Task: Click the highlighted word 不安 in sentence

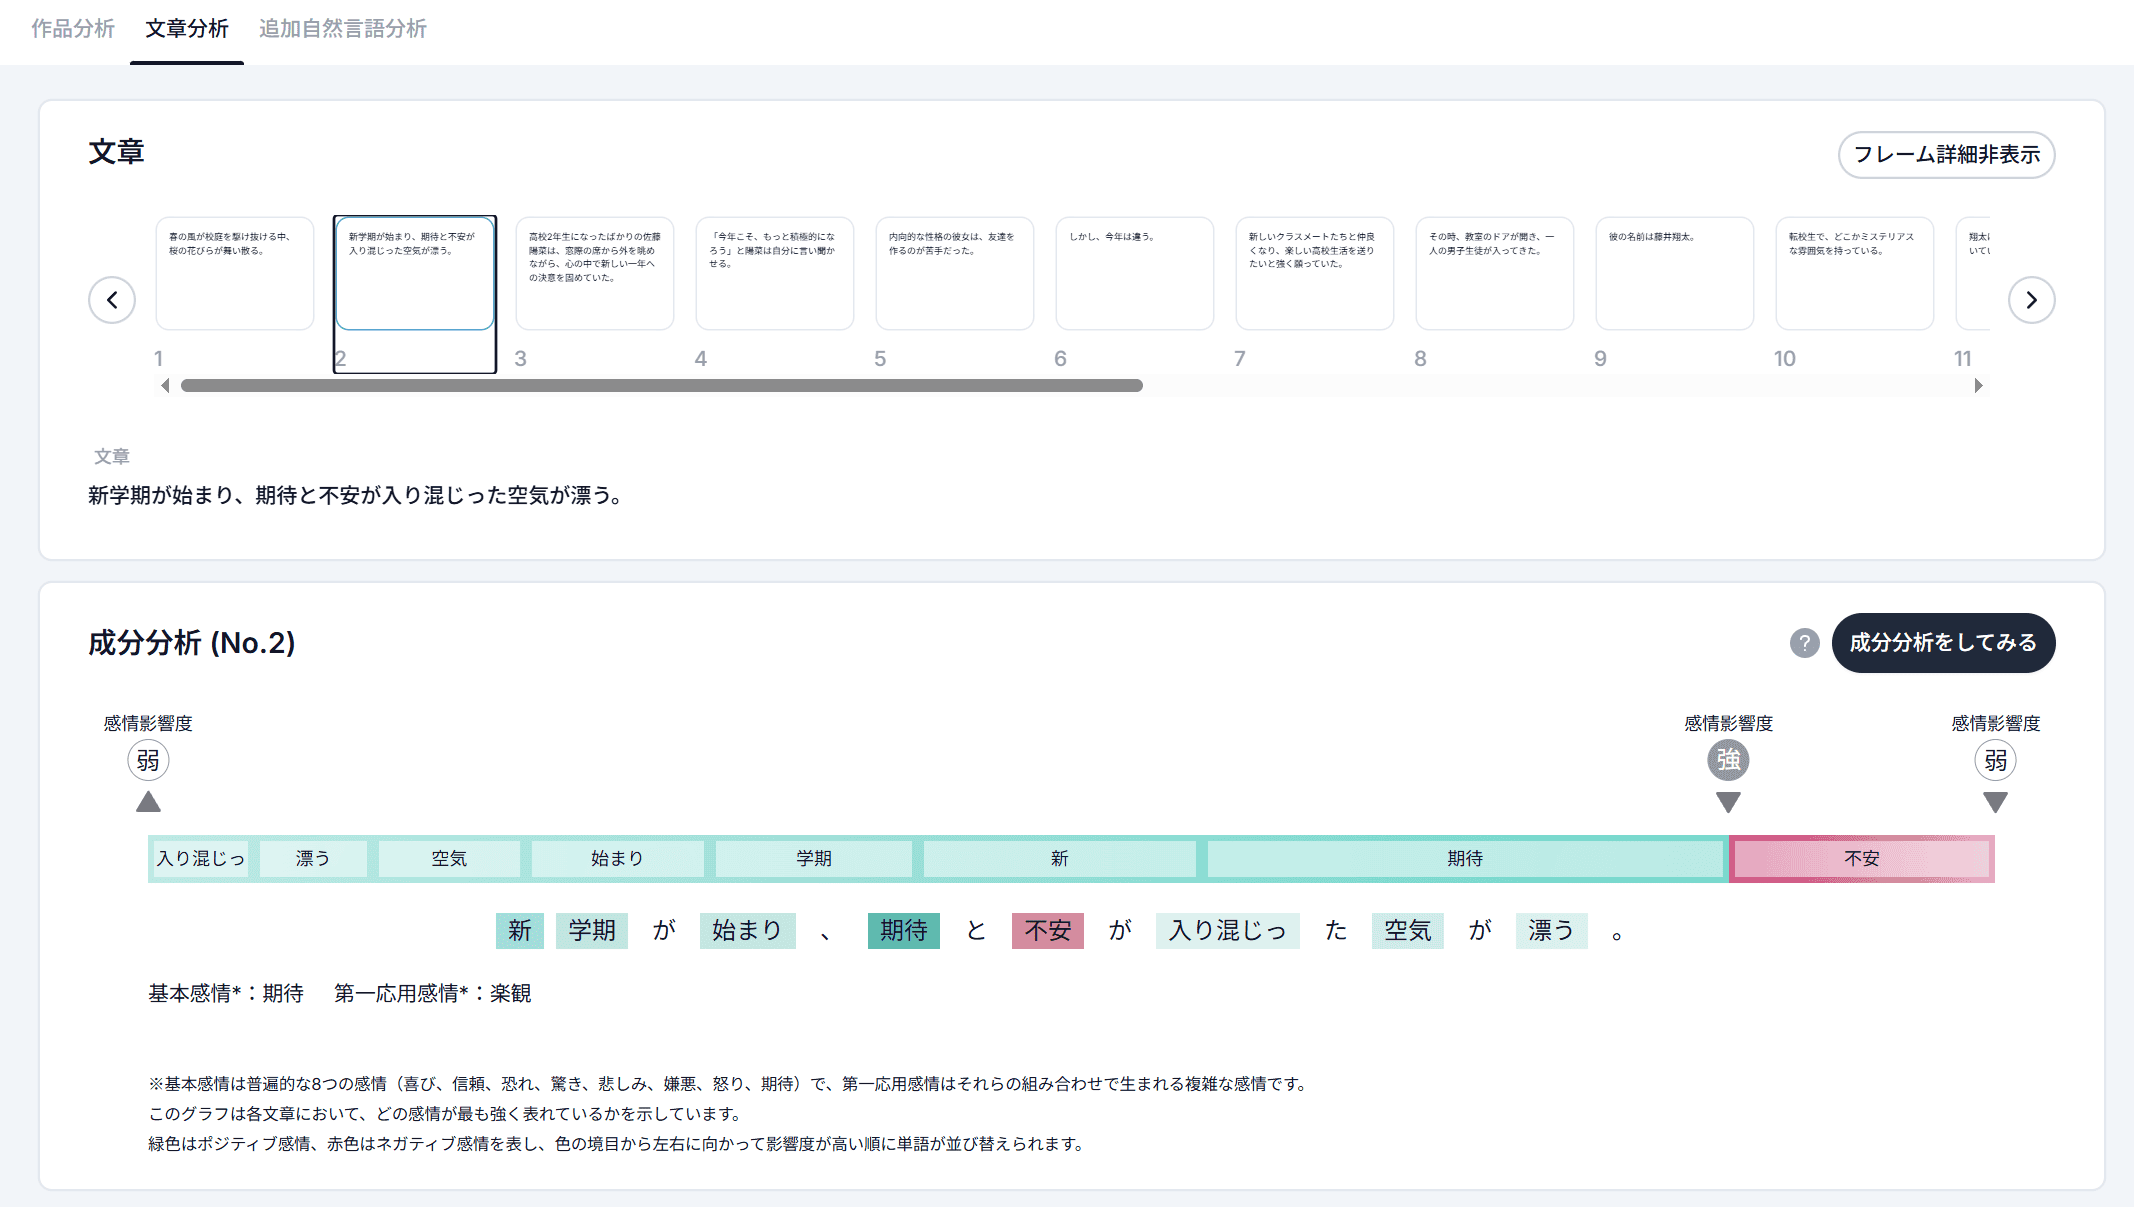Action: [x=1048, y=931]
